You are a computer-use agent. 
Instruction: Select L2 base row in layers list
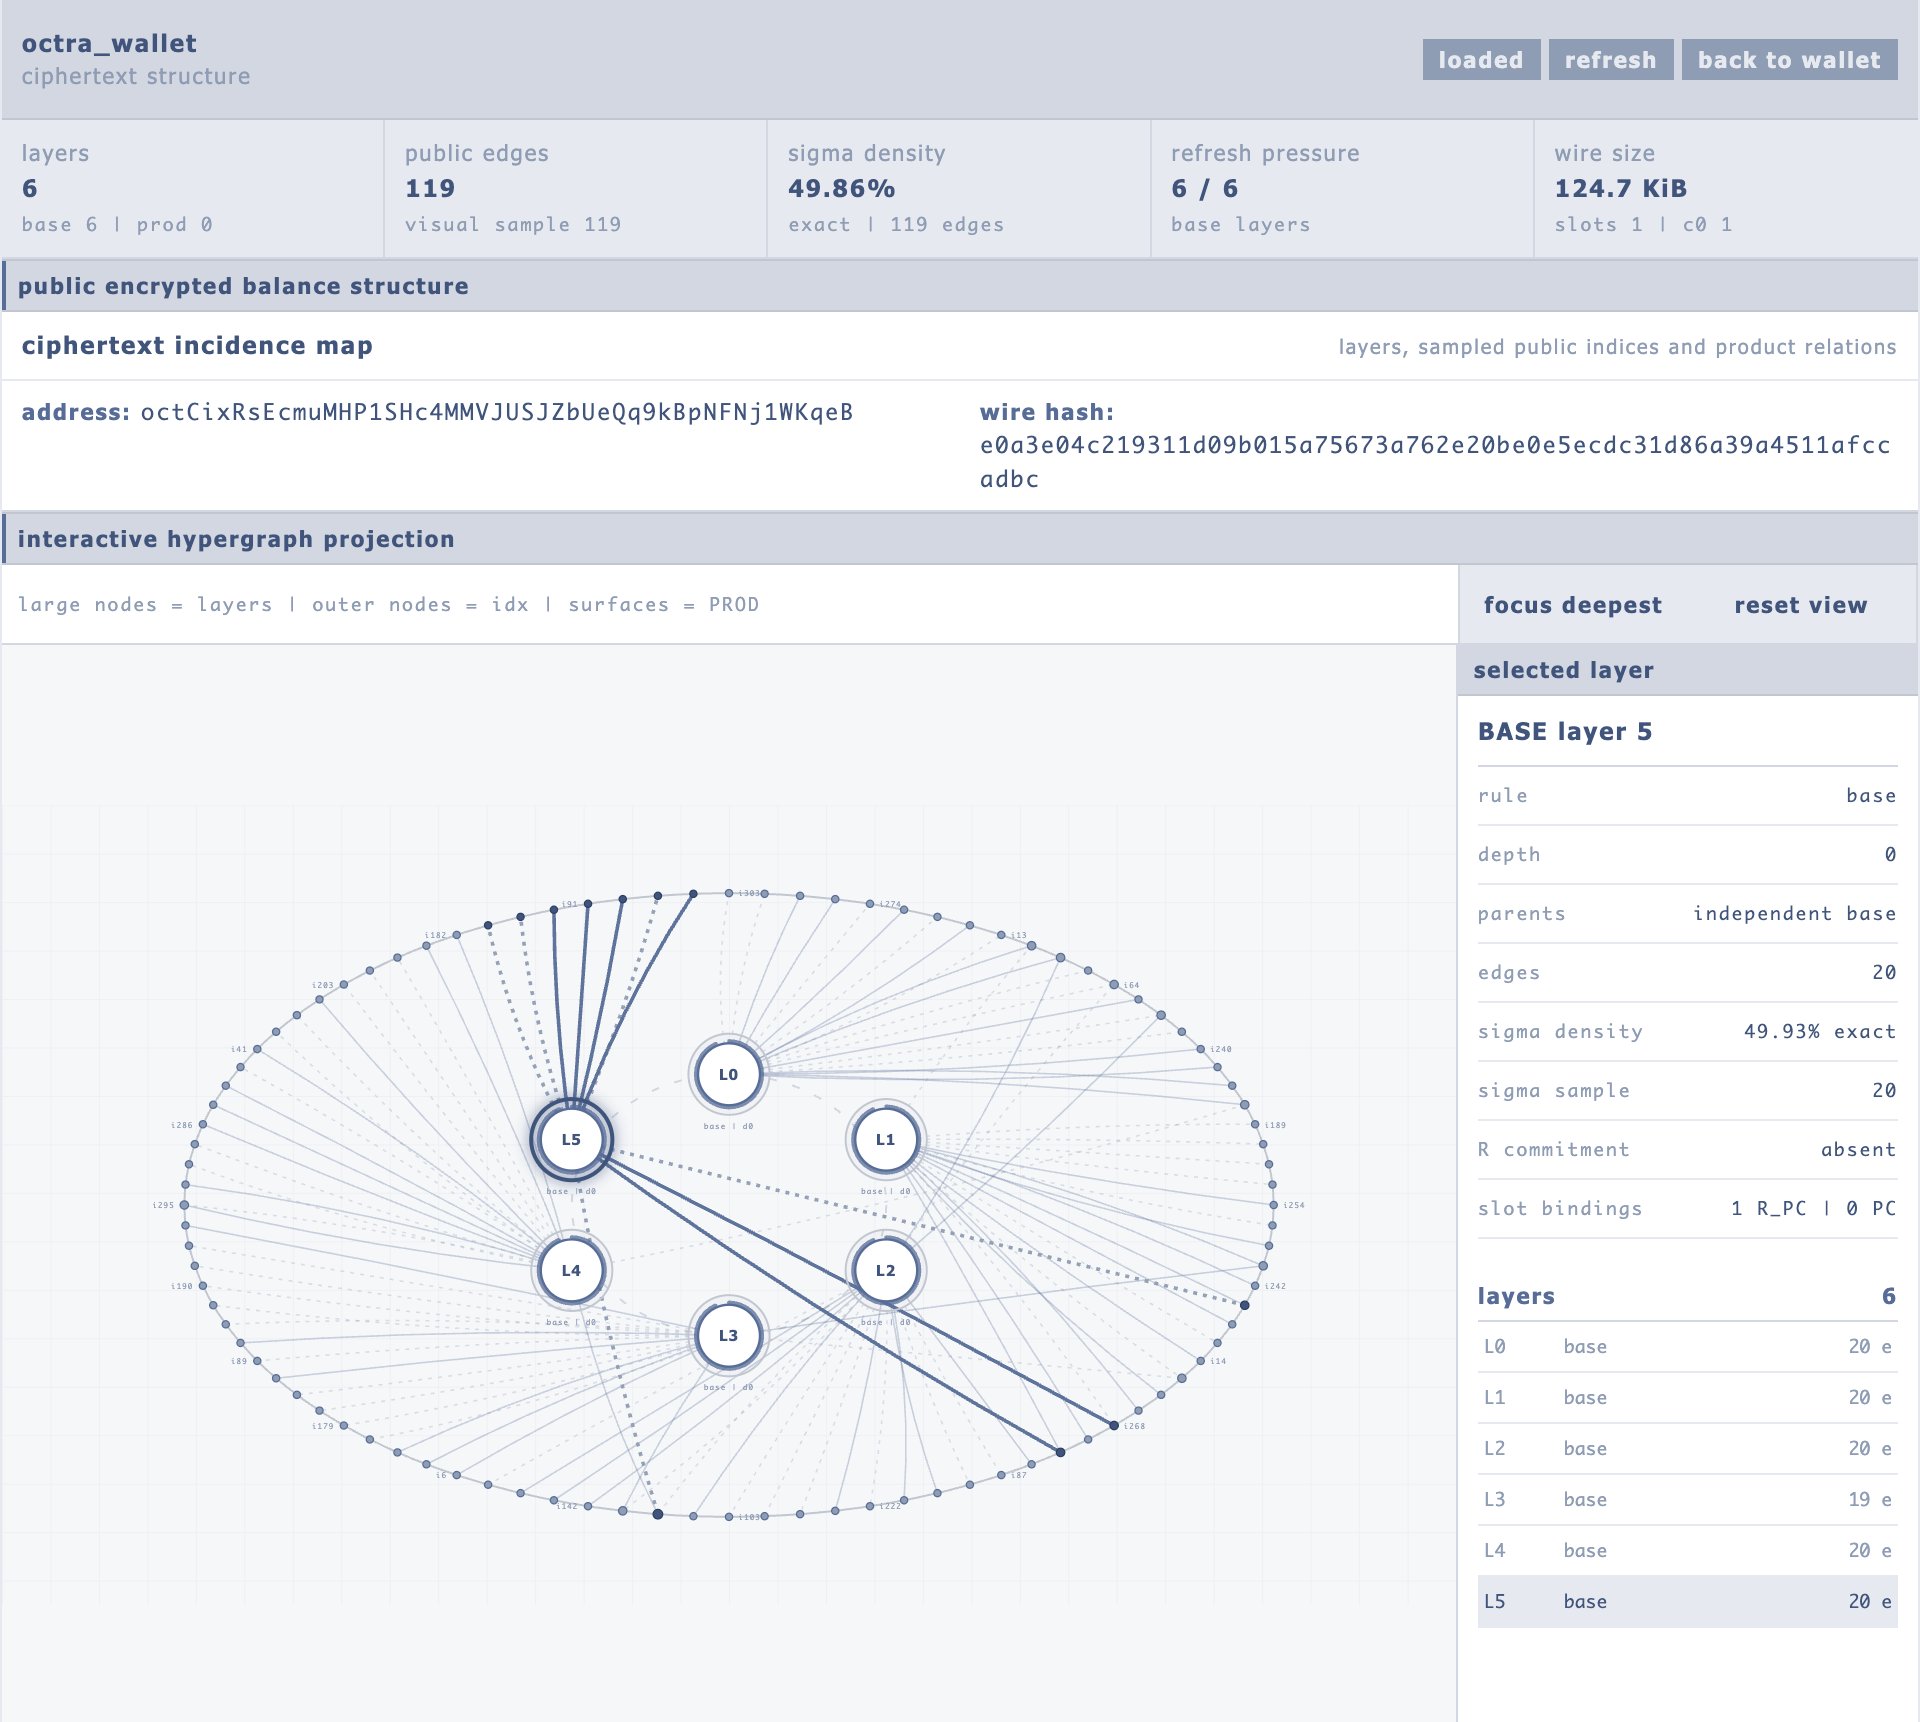pyautogui.click(x=1687, y=1449)
